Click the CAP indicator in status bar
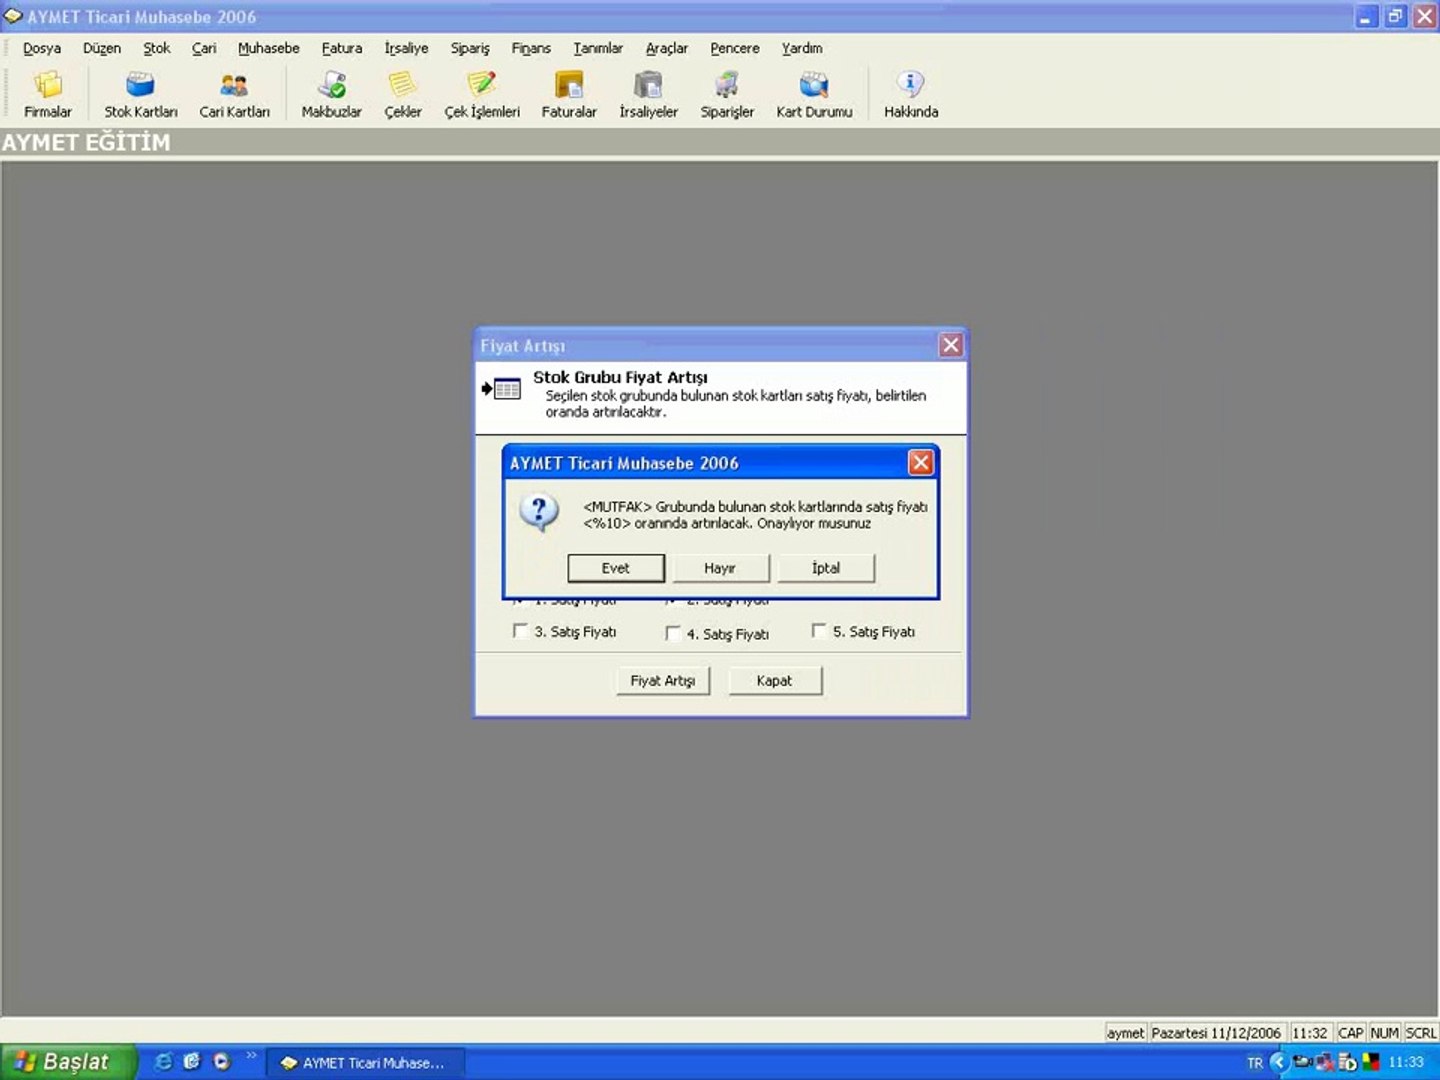Image resolution: width=1440 pixels, height=1080 pixels. (x=1351, y=1033)
